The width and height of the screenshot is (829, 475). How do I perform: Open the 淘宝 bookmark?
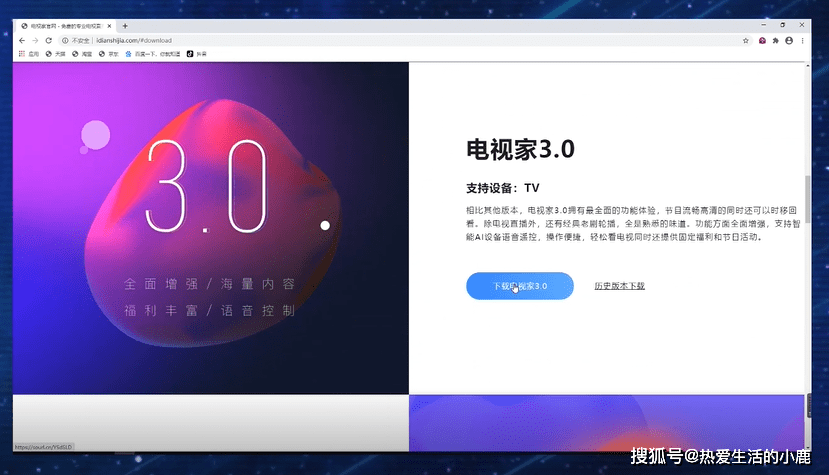click(x=82, y=54)
